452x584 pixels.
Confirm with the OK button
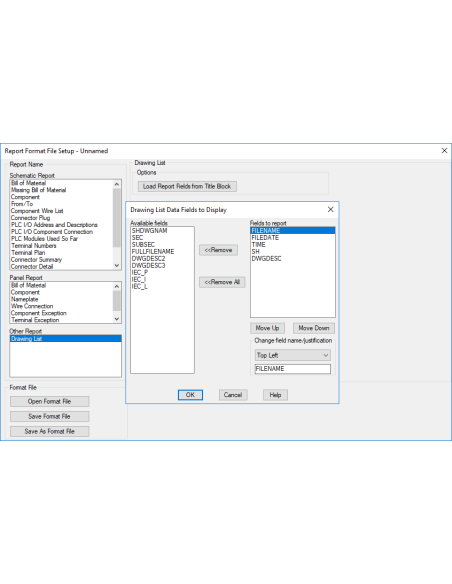[x=190, y=395]
